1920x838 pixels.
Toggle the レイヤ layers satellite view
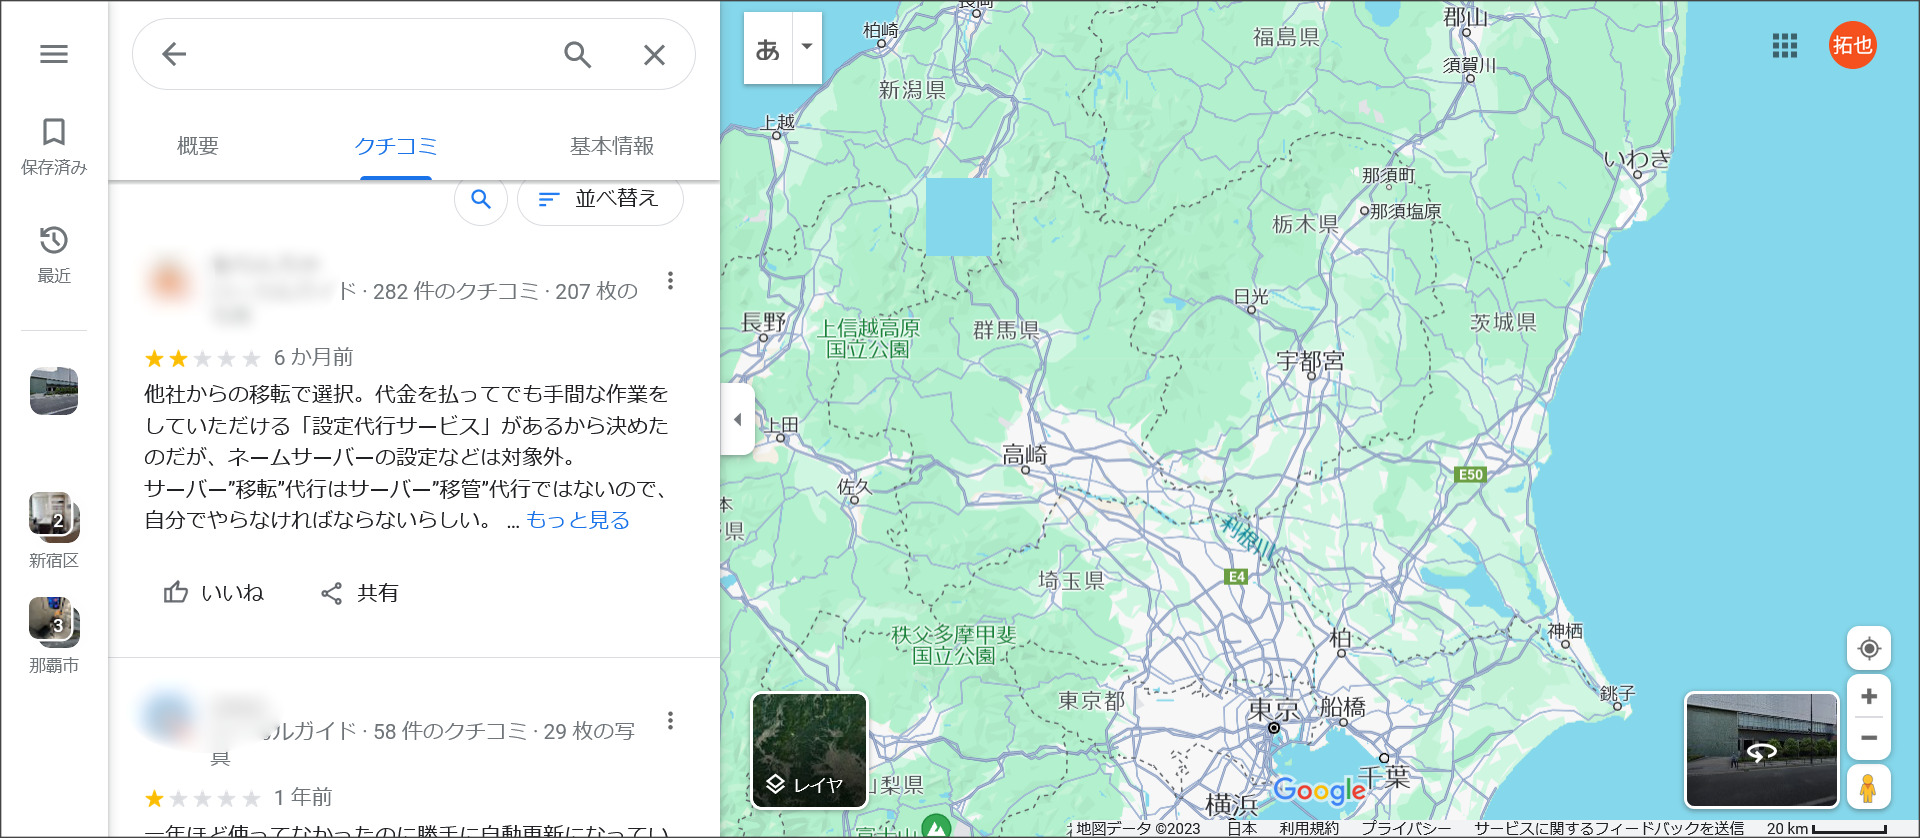809,750
